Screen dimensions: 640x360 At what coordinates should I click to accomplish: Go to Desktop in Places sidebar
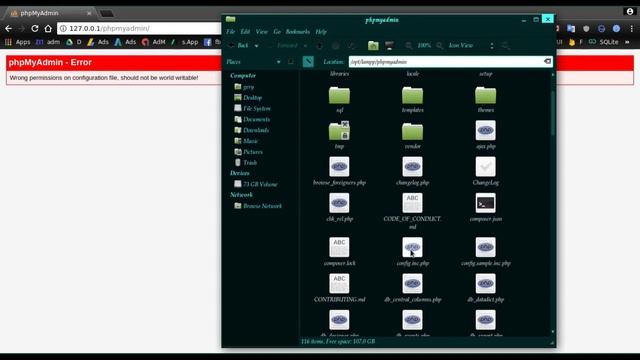[x=248, y=98]
